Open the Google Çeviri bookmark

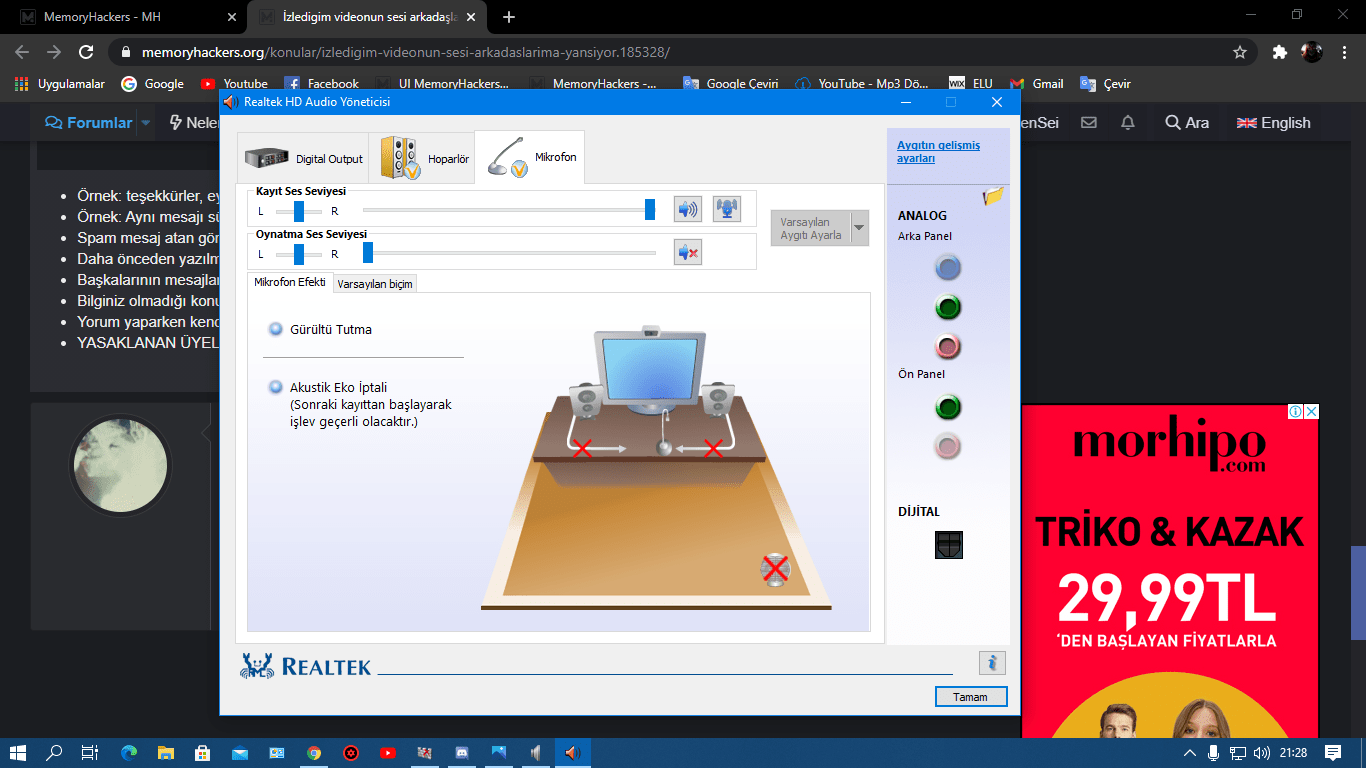click(x=730, y=84)
